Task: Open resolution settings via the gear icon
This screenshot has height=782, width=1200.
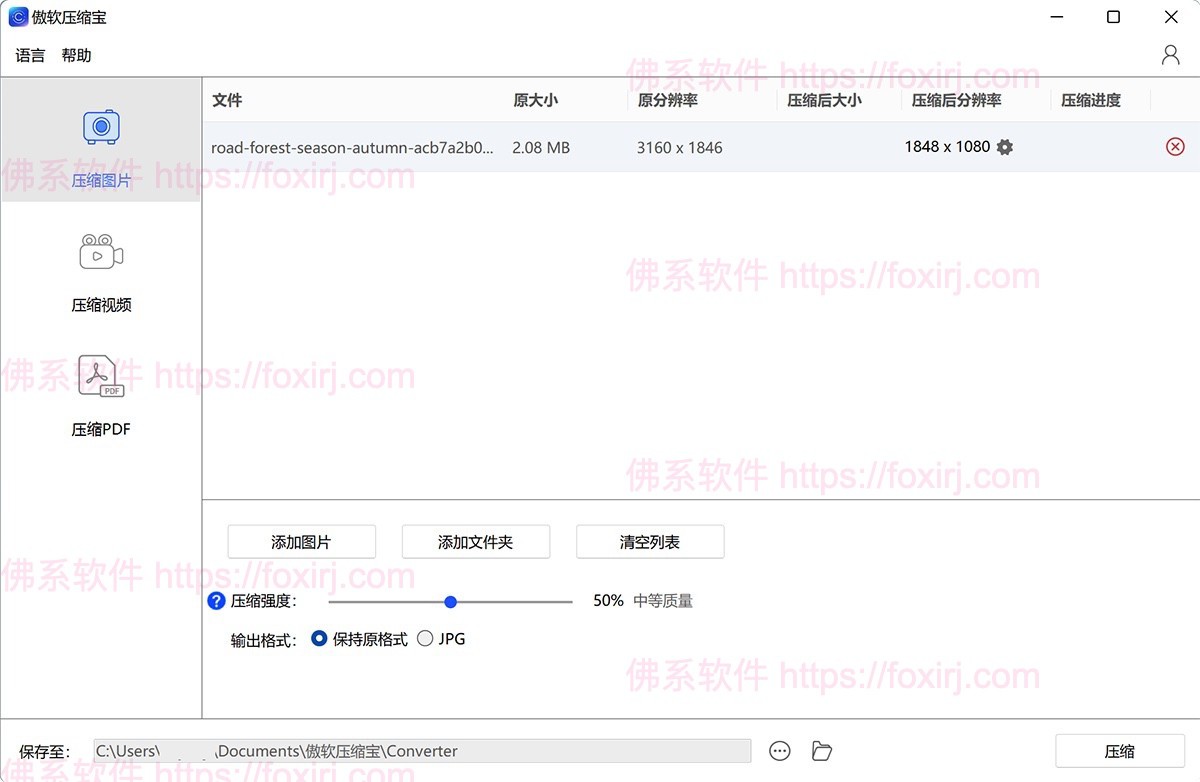Action: 1004,147
